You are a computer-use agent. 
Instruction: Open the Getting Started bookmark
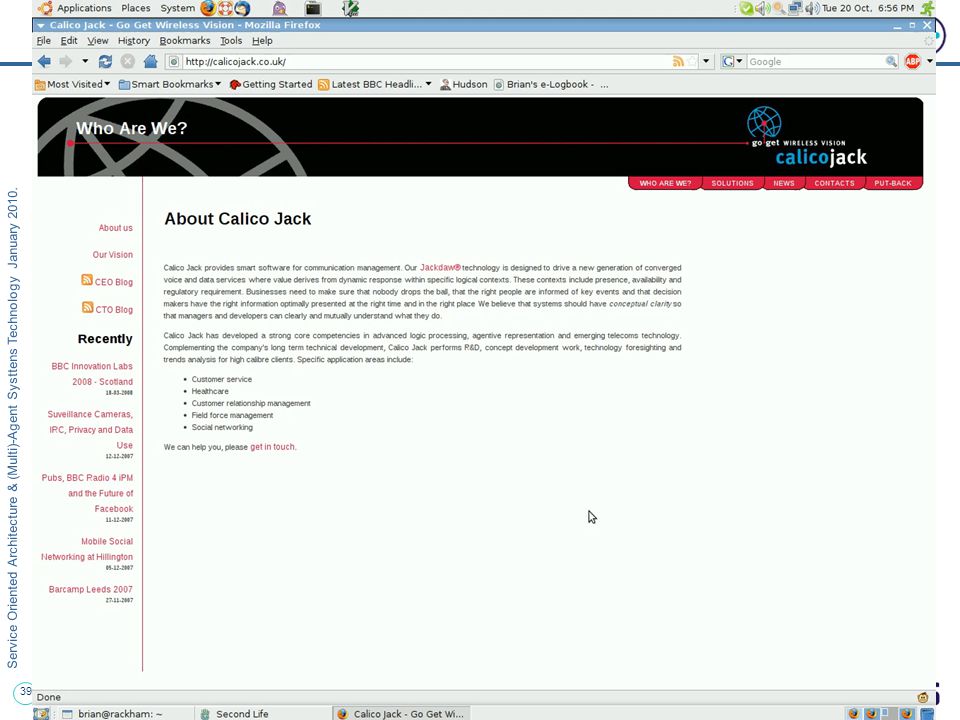click(270, 84)
